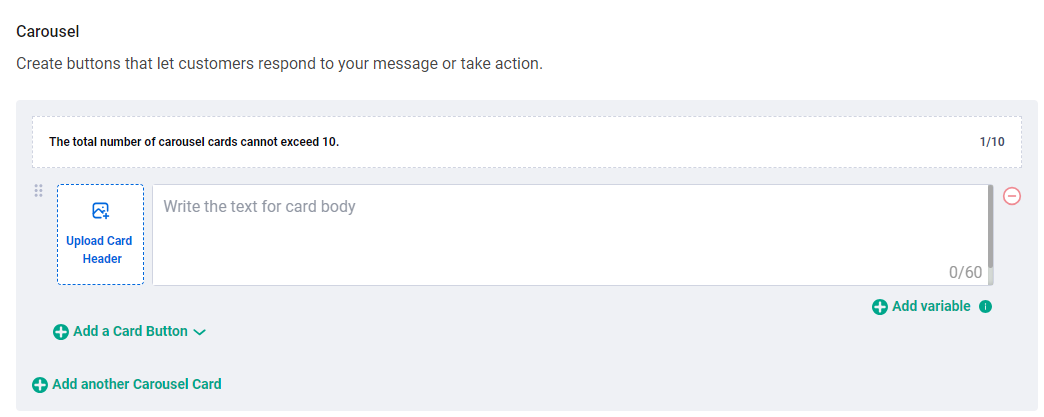Click the 0/60 character counter
This screenshot has width=1044, height=417.
tap(965, 272)
